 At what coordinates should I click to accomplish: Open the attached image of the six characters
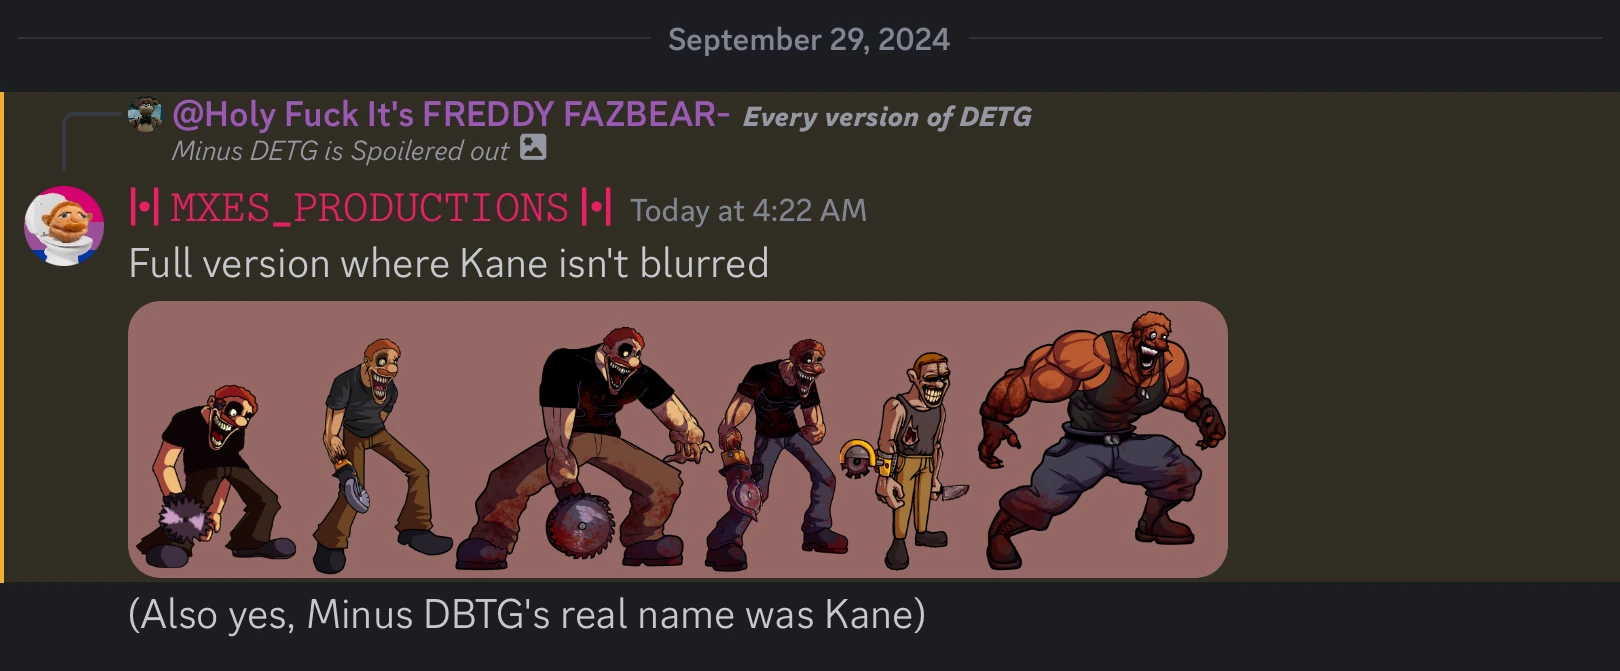point(678,439)
